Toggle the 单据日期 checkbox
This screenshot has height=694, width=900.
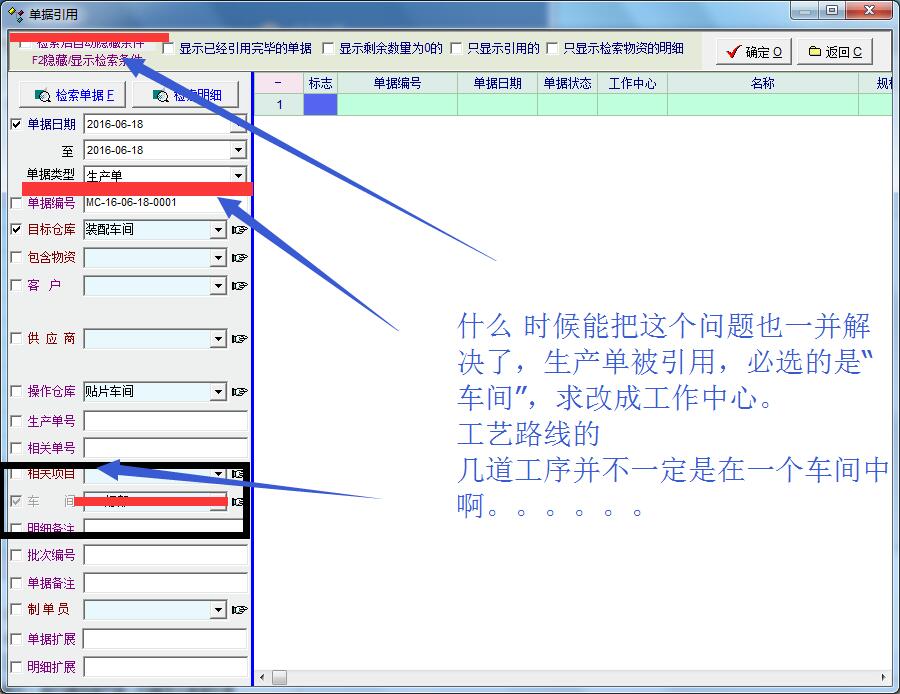(x=16, y=124)
